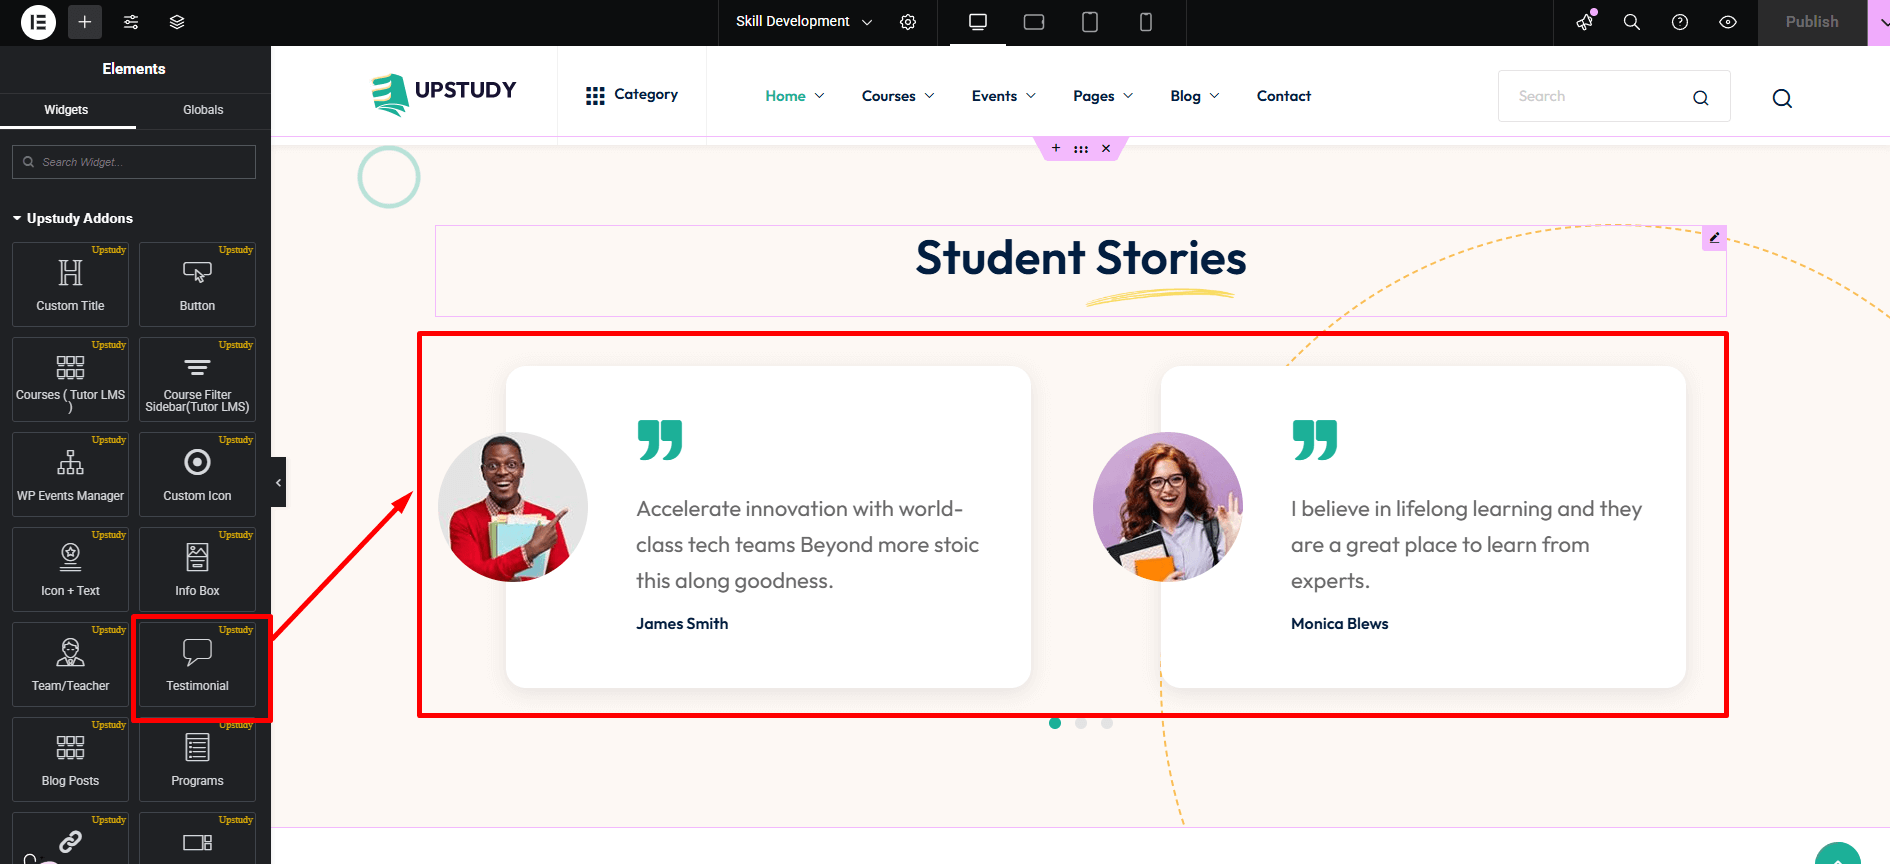Switch to the Globals tab
This screenshot has height=864, width=1890.
203,110
